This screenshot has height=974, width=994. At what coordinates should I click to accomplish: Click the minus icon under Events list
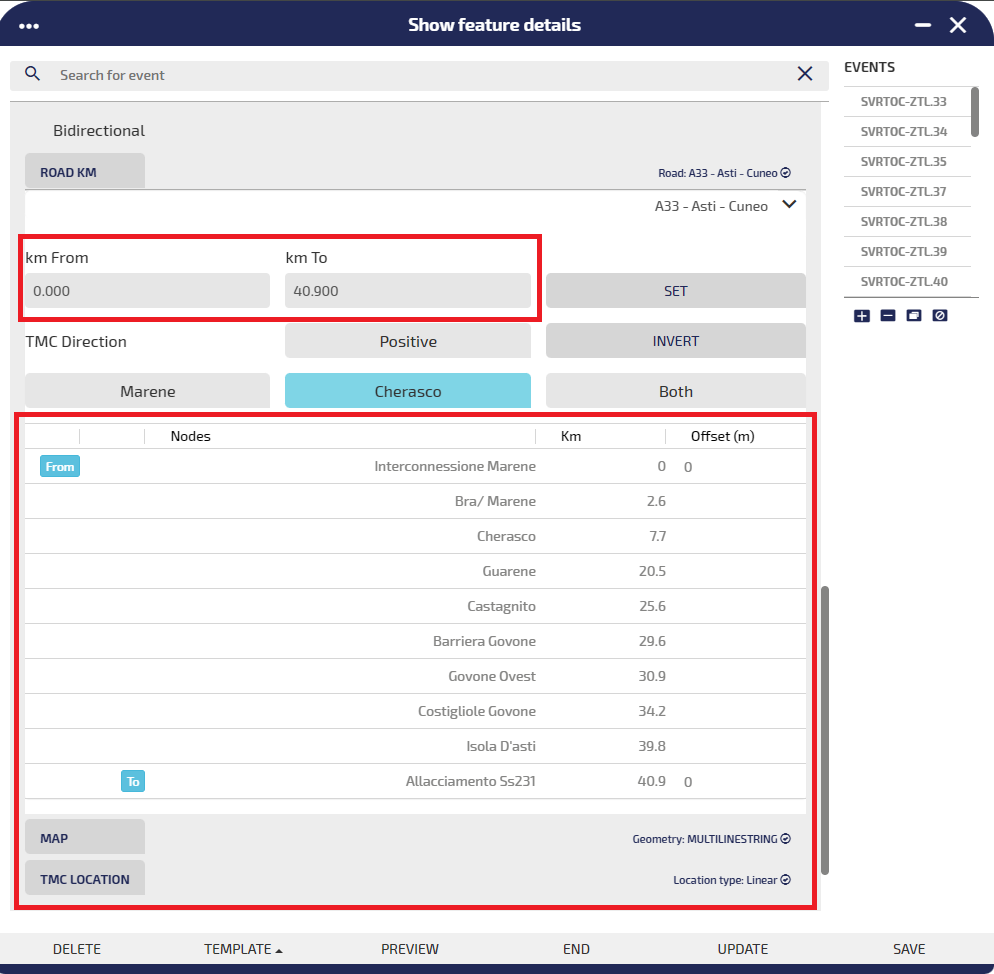pos(888,316)
